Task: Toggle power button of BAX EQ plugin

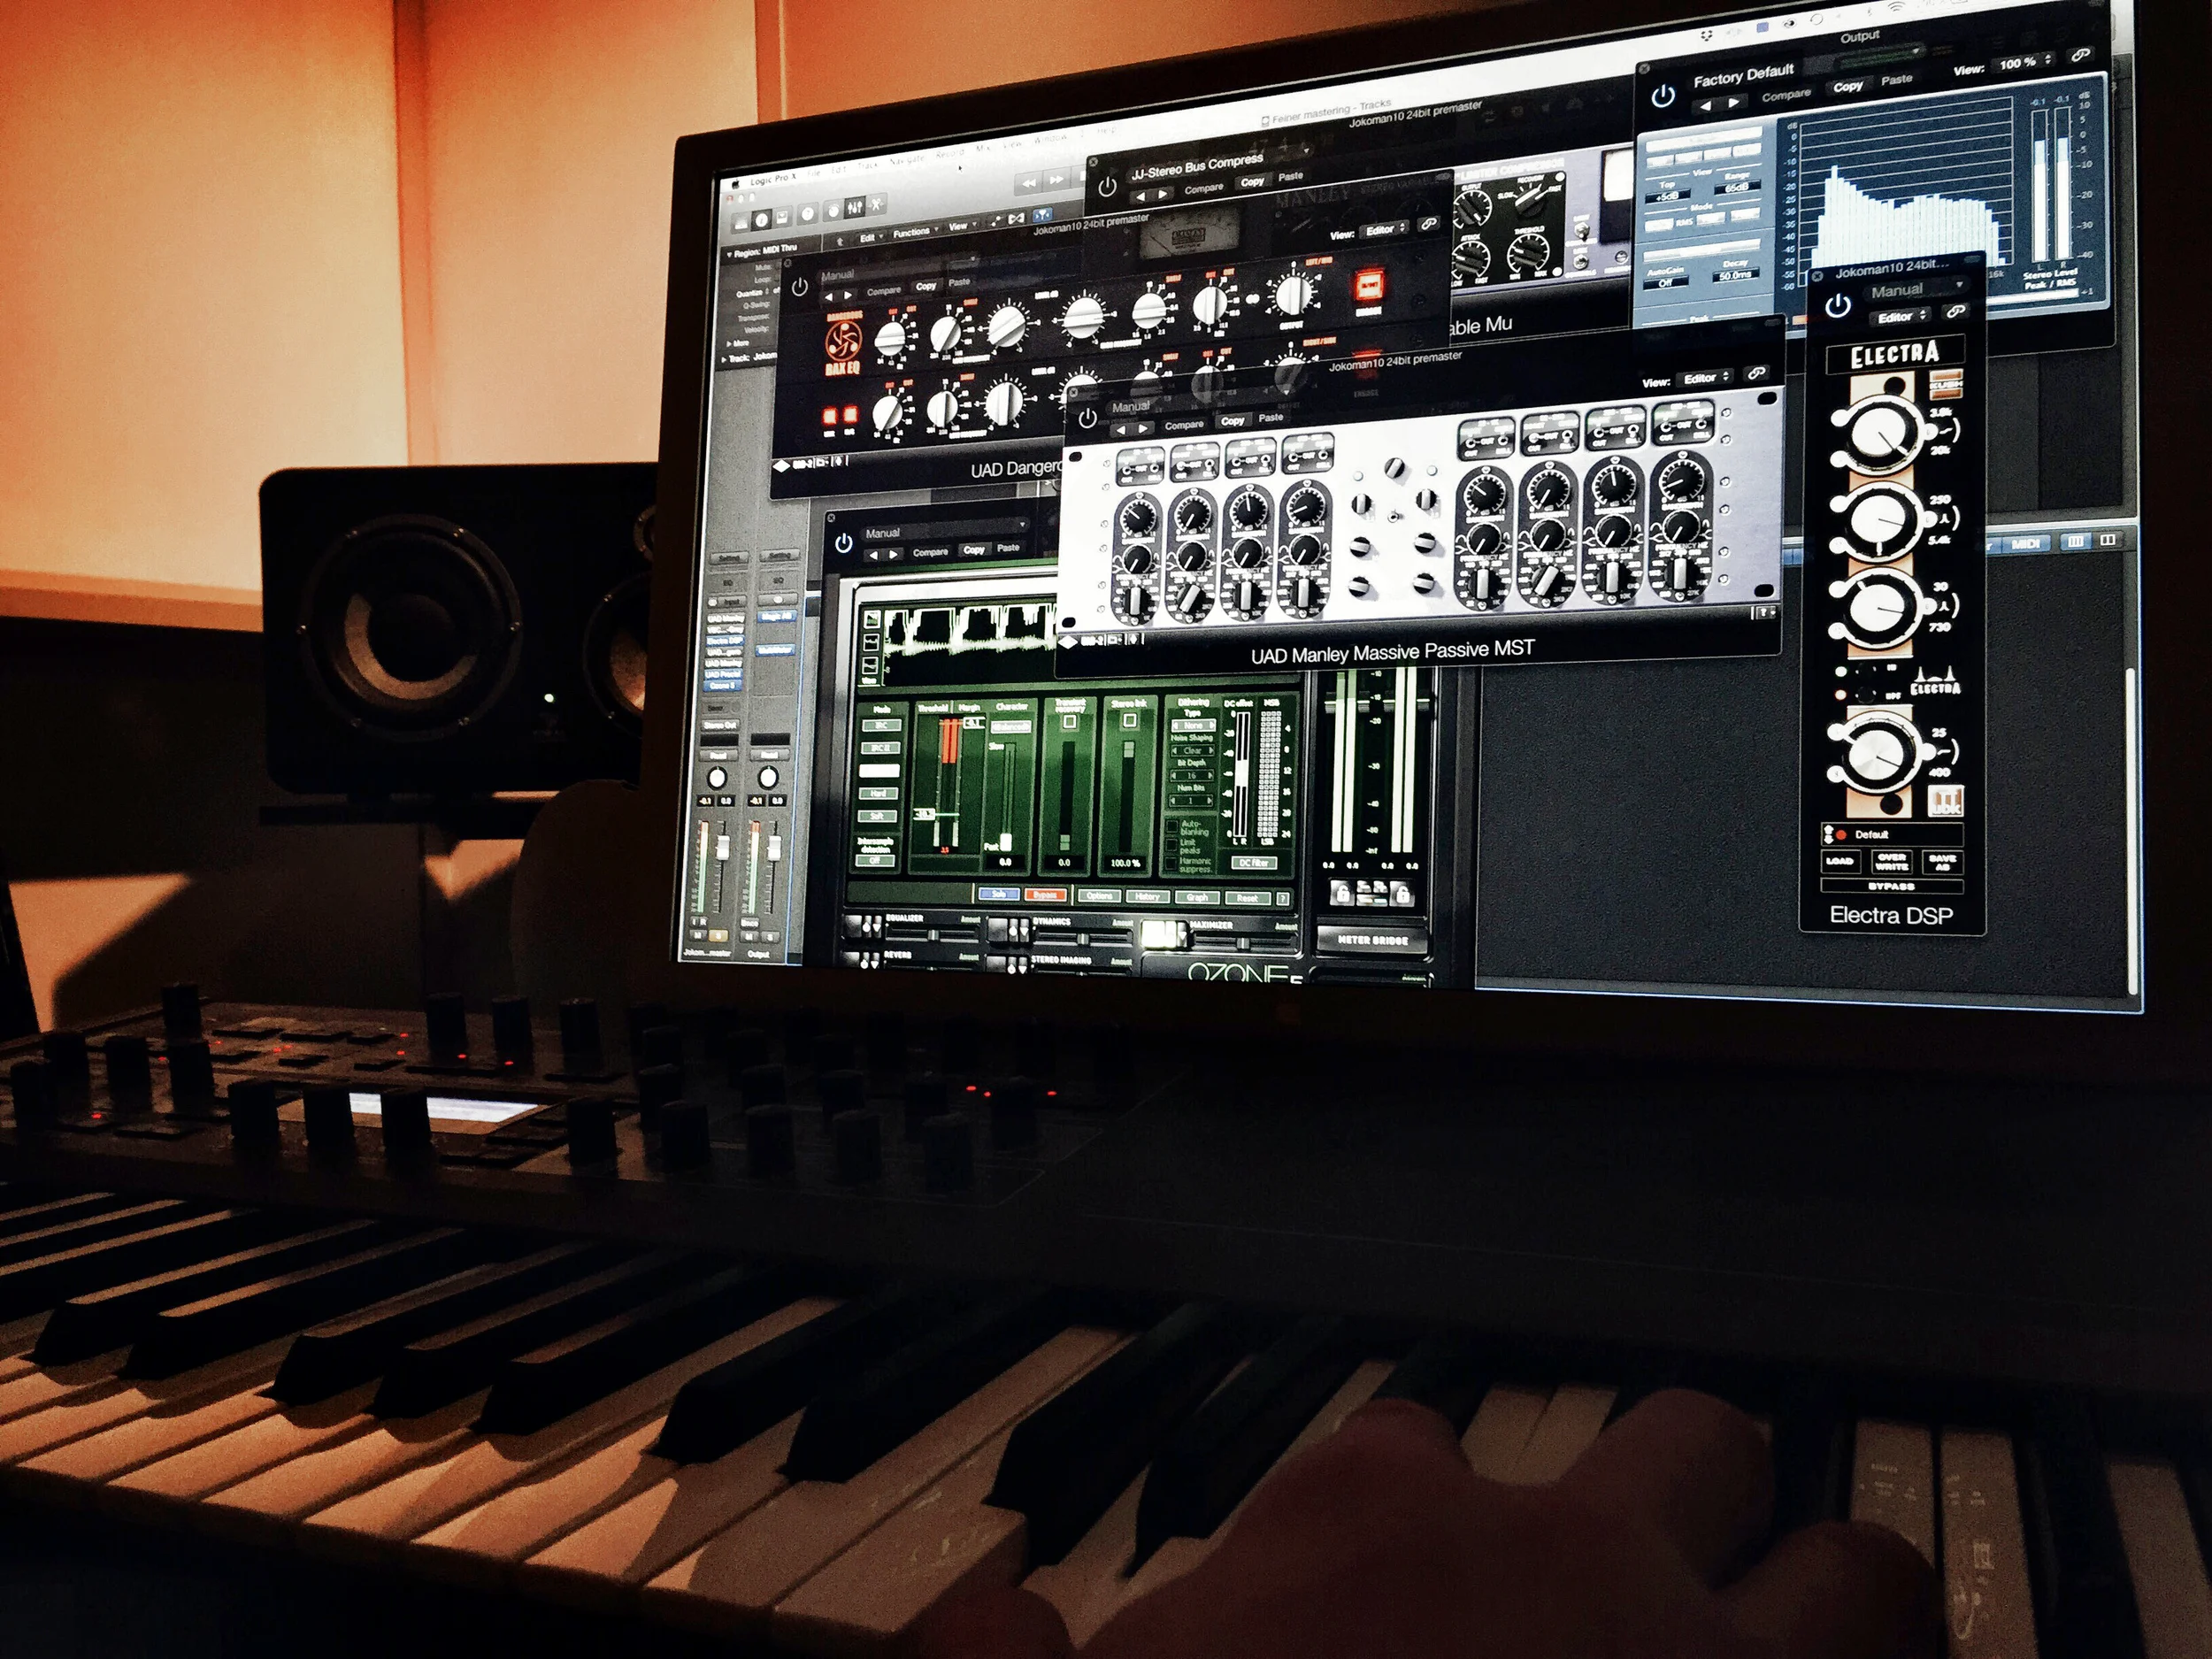Action: [x=799, y=287]
